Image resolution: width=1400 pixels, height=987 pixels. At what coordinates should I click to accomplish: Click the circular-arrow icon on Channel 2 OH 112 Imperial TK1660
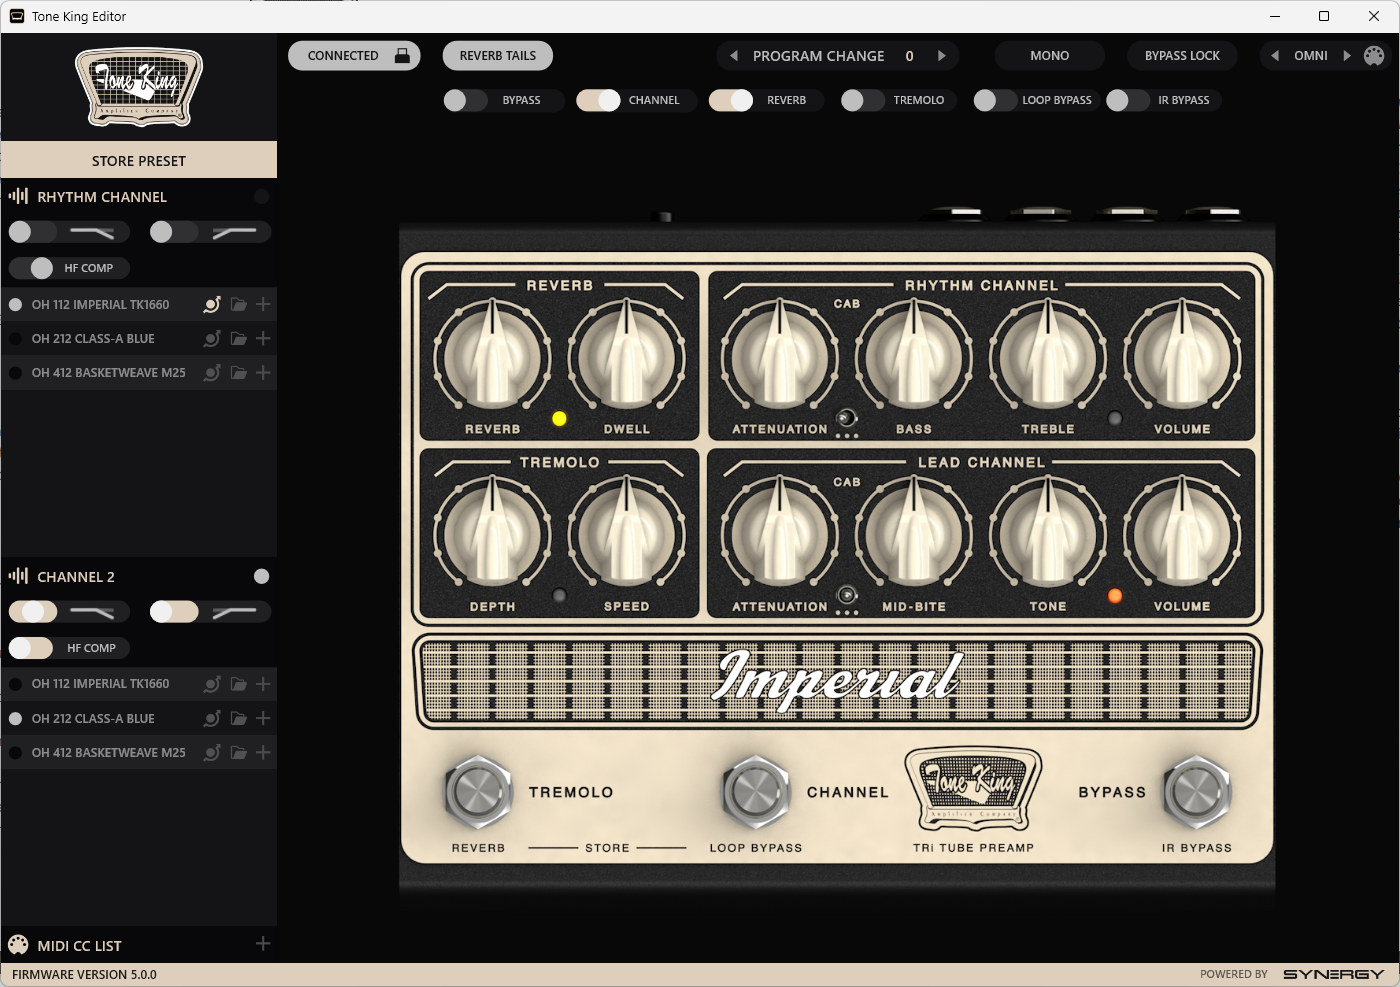pyautogui.click(x=212, y=684)
